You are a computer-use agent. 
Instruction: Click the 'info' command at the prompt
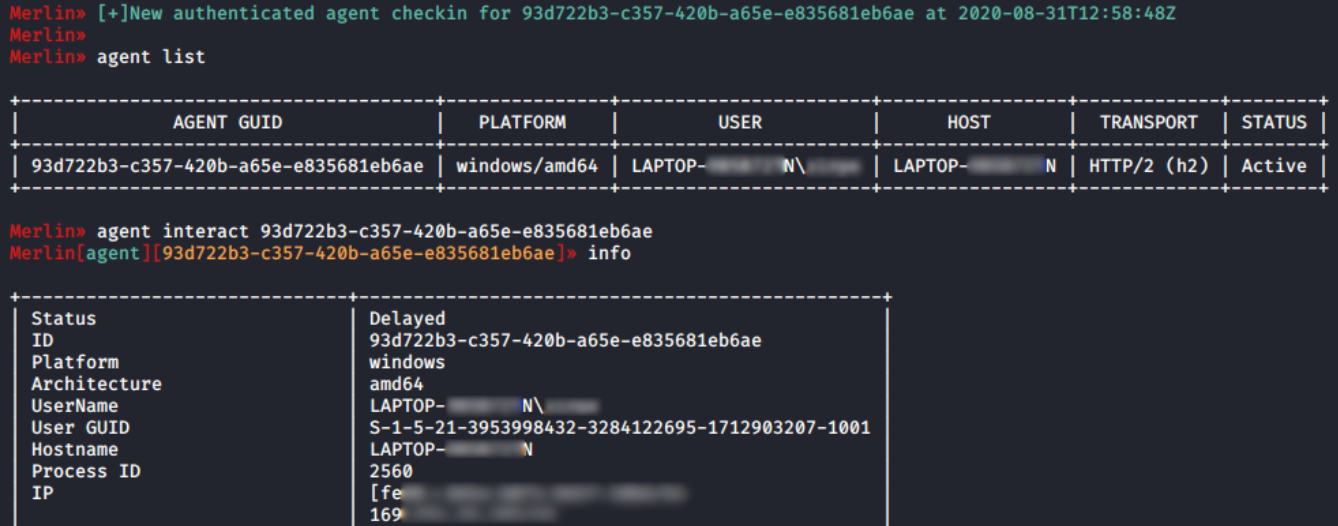(609, 254)
